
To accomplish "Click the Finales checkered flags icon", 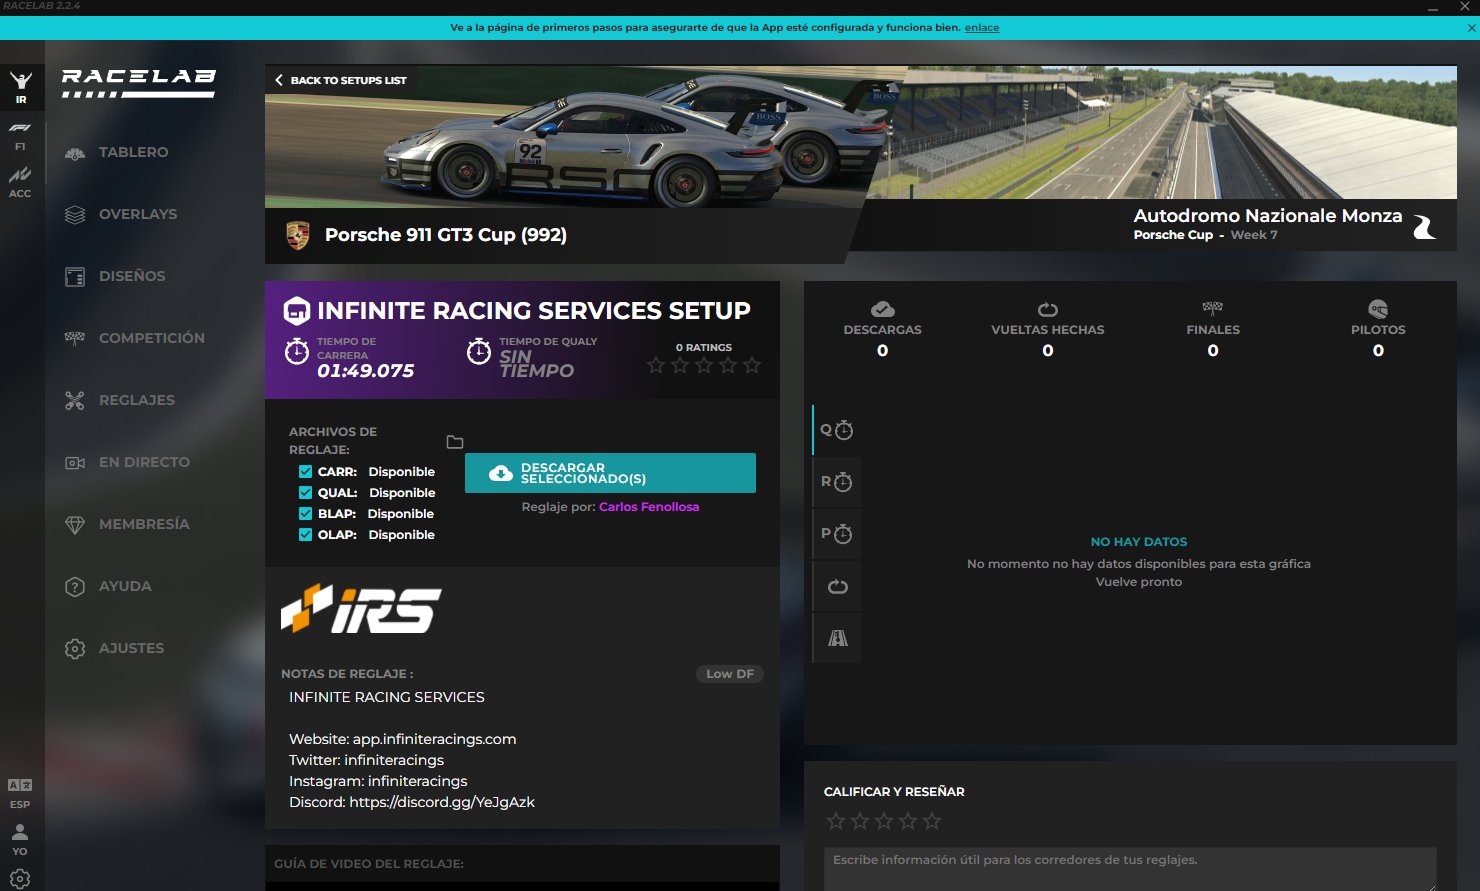I will (x=1213, y=308).
